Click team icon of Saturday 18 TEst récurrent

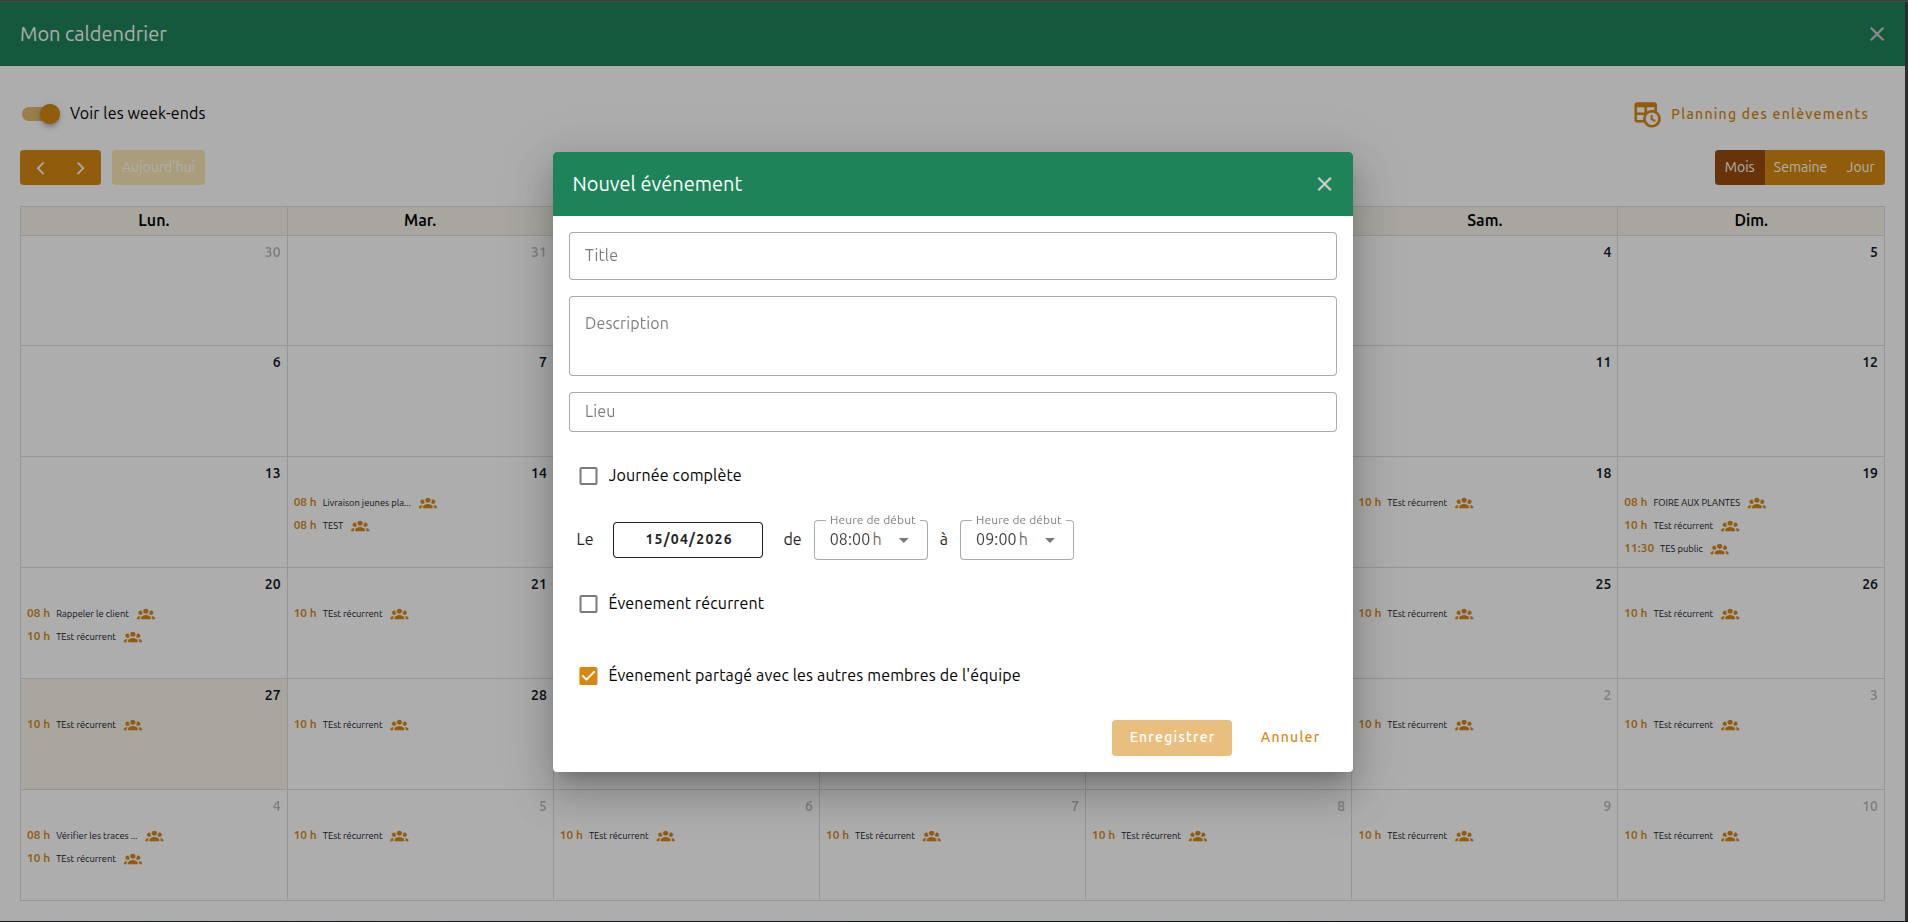pyautogui.click(x=1464, y=503)
